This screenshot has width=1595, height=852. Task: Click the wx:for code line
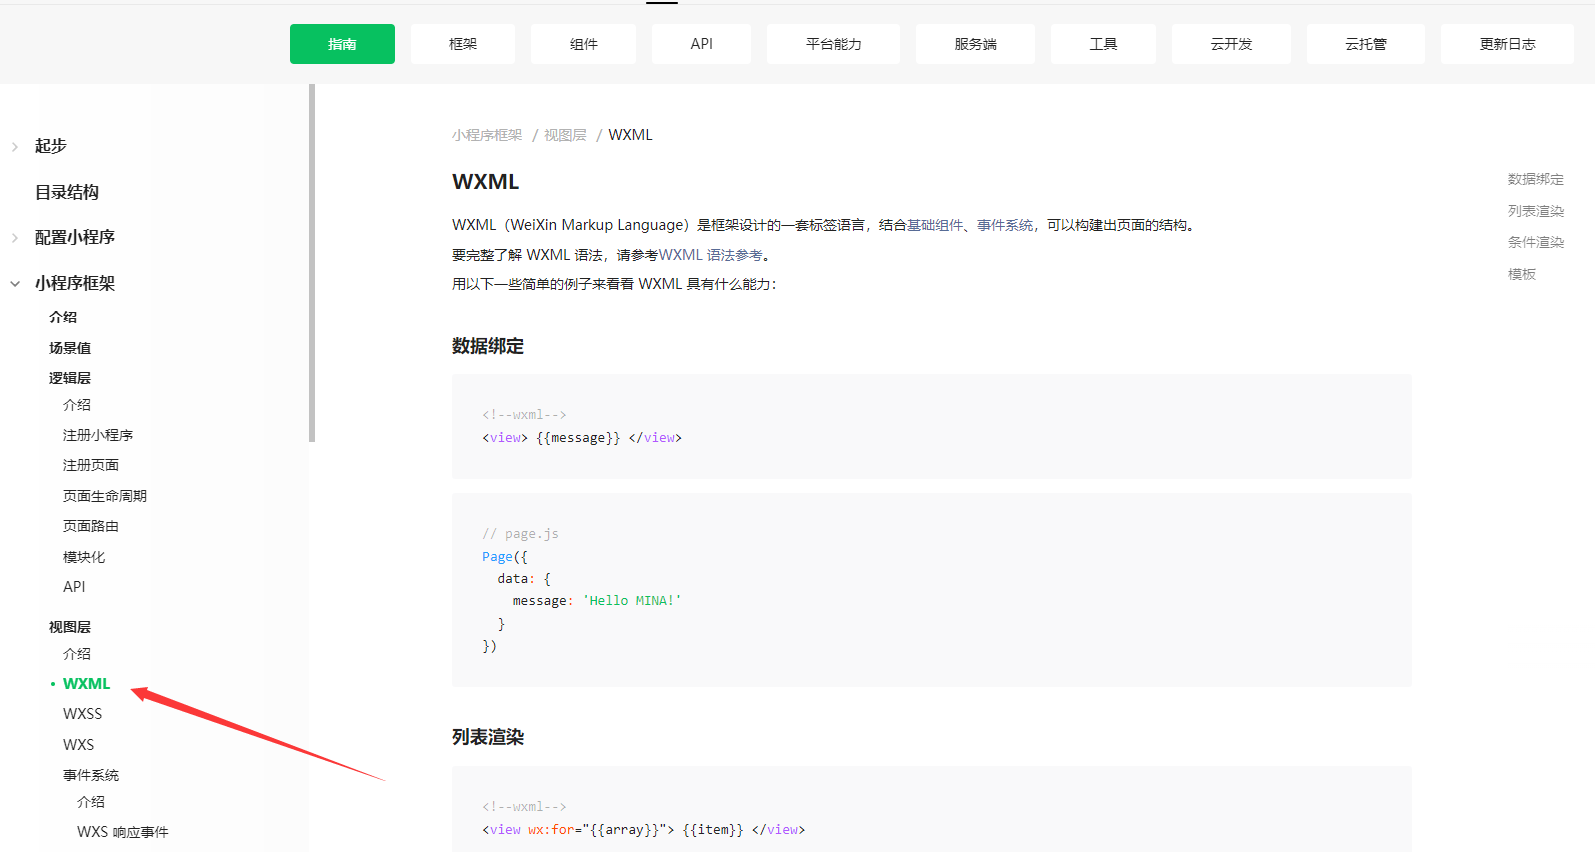(x=643, y=830)
